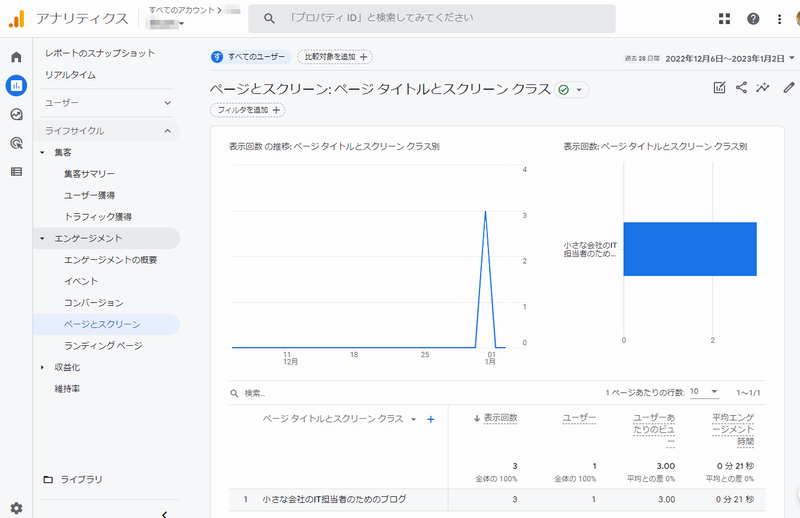
Task: Open レポートのスナップショット
Action: [x=100, y=53]
